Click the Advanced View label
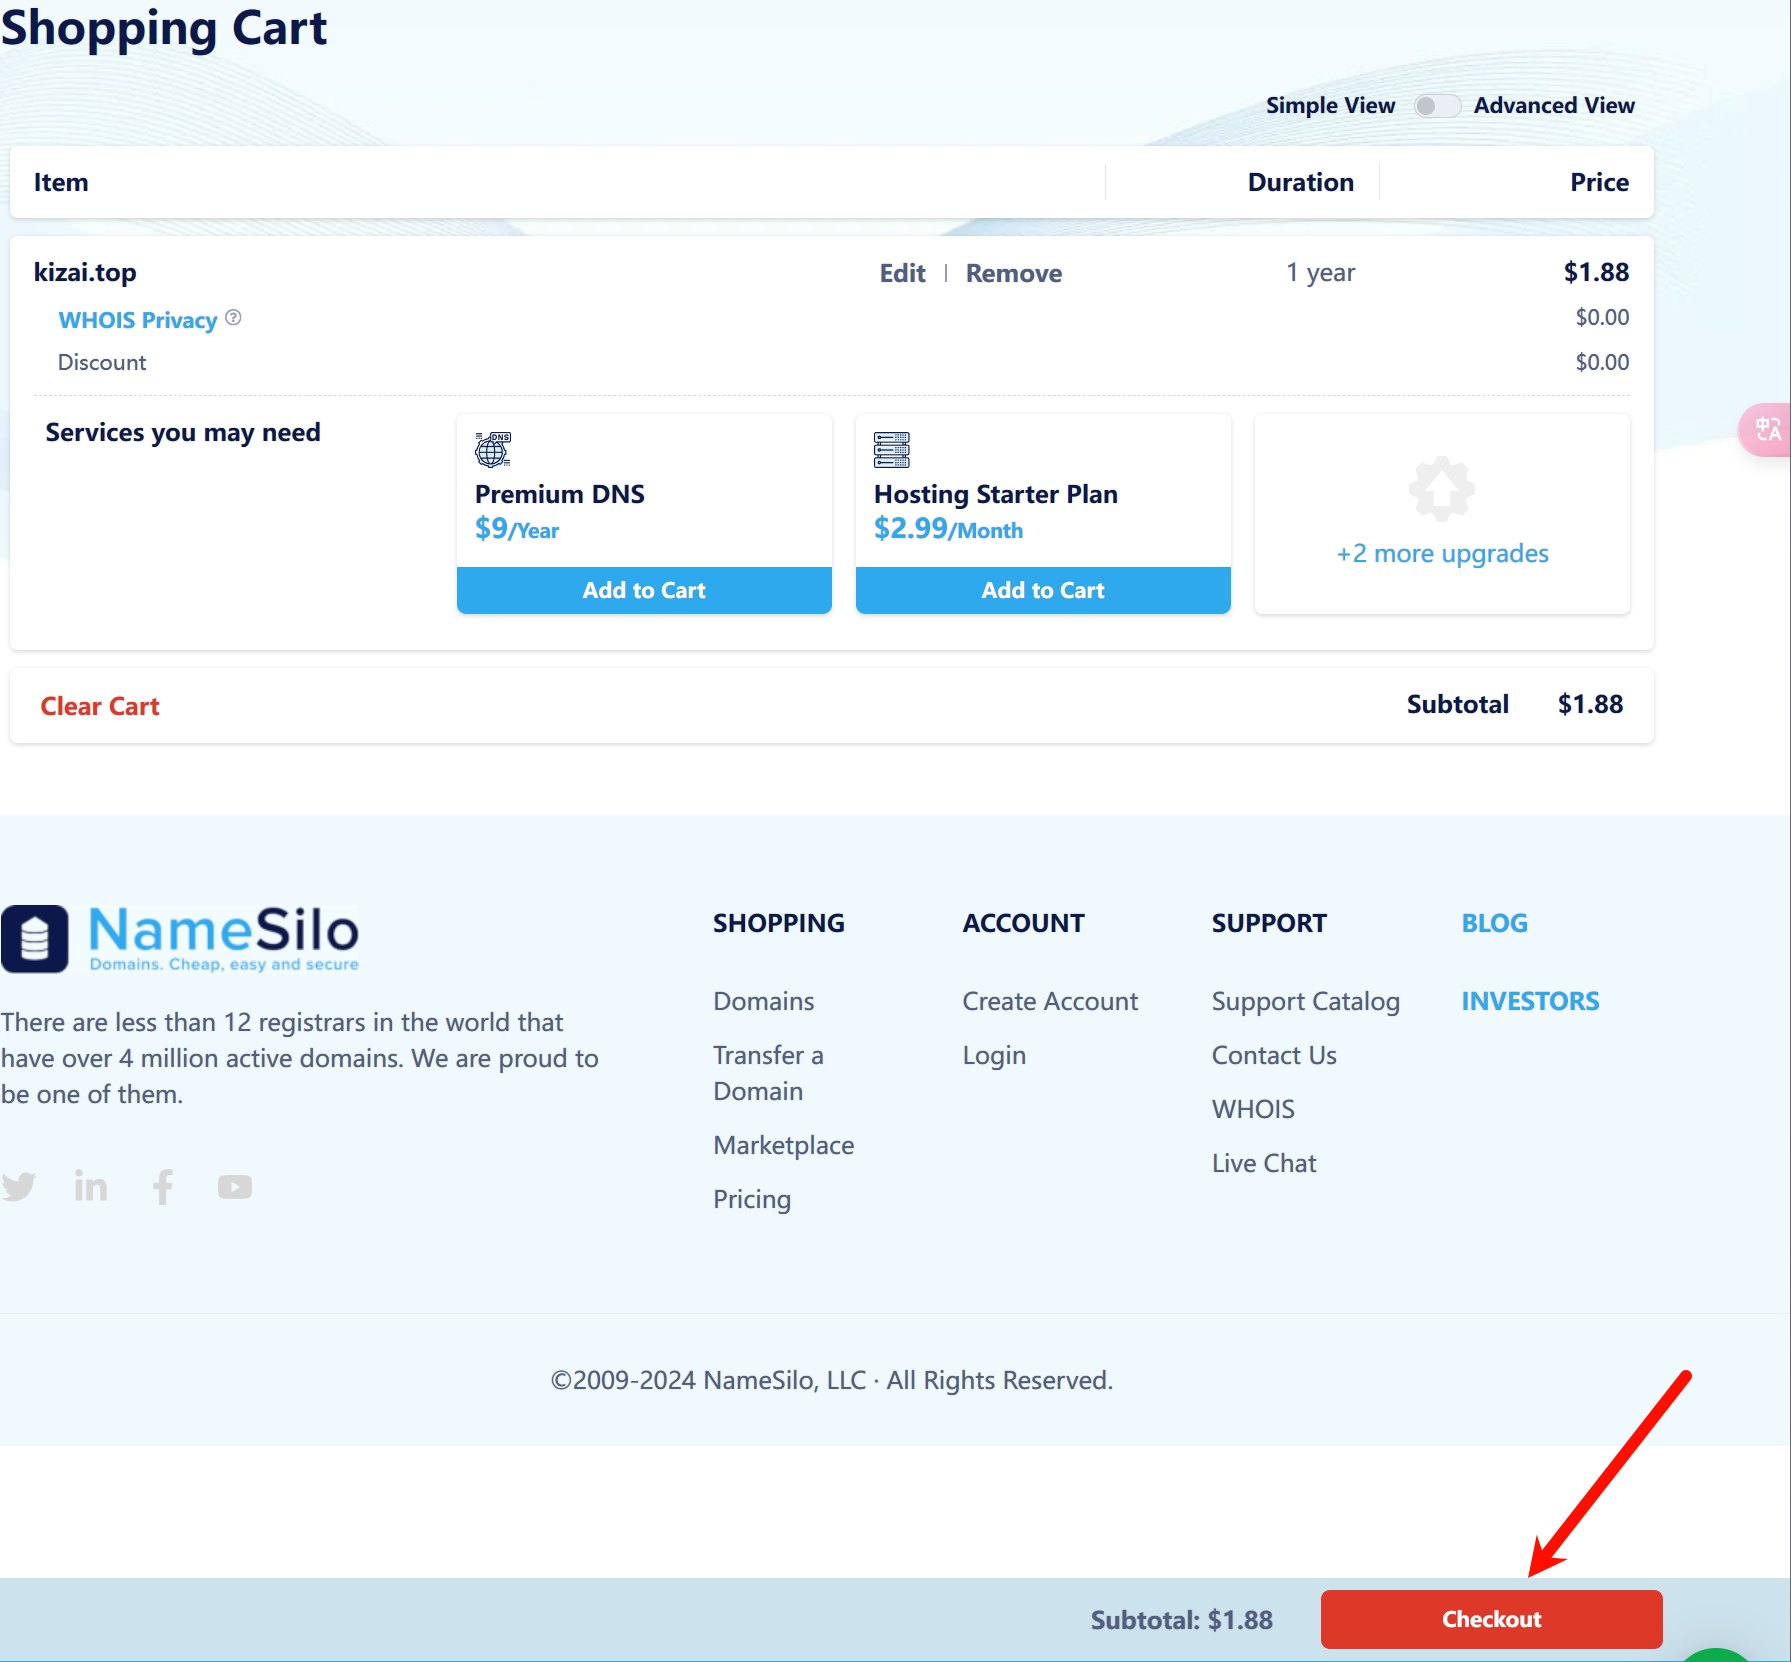 pos(1554,105)
